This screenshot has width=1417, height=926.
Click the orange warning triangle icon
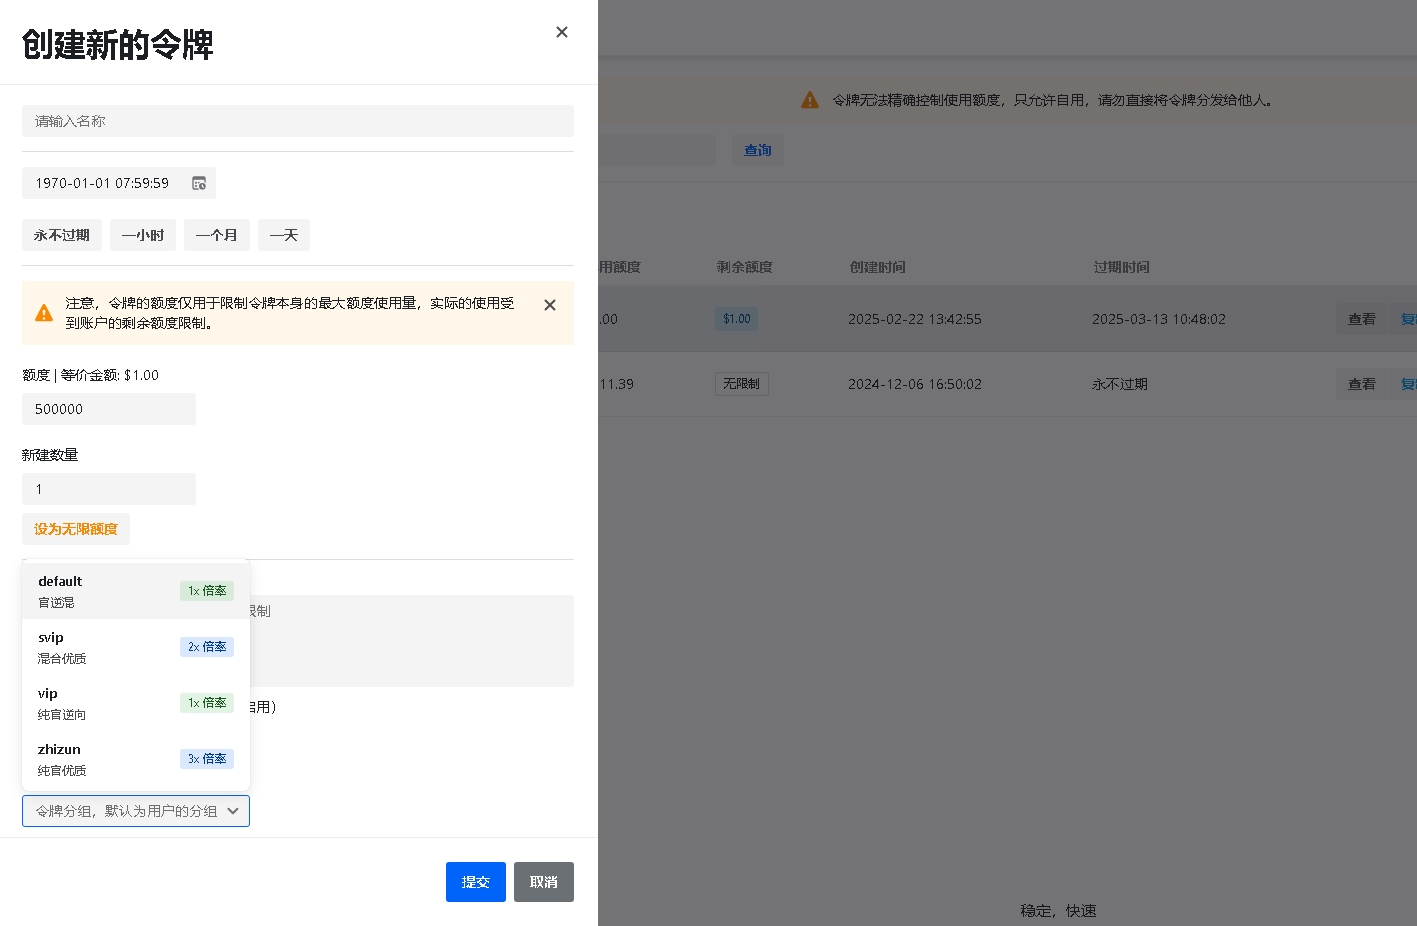44,313
